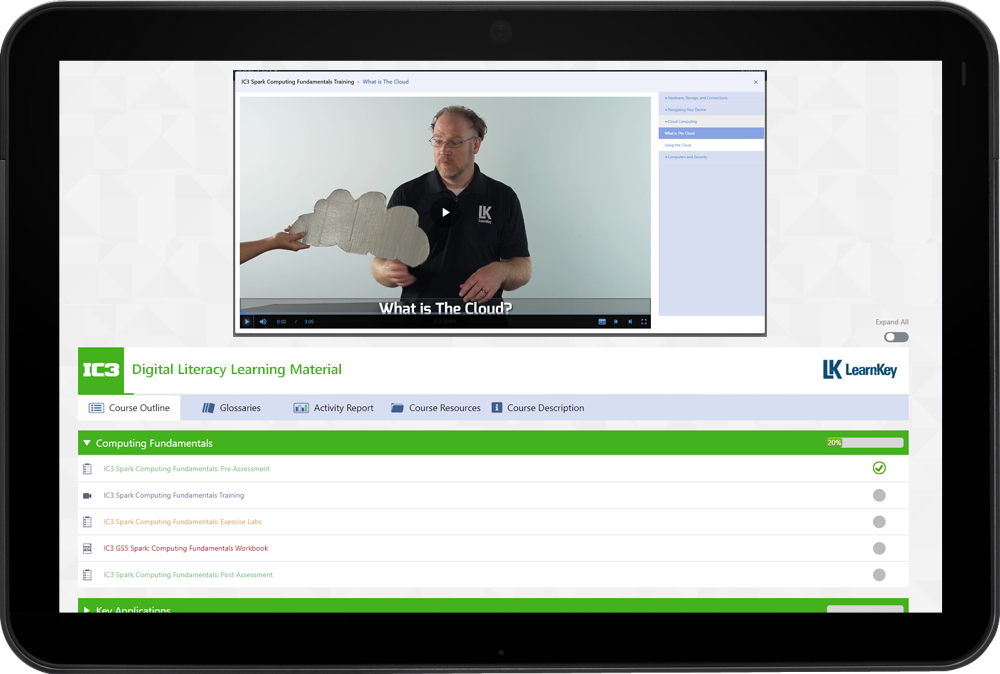Click the Training video camera icon
Image resolution: width=1000 pixels, height=674 pixels.
pyautogui.click(x=87, y=495)
